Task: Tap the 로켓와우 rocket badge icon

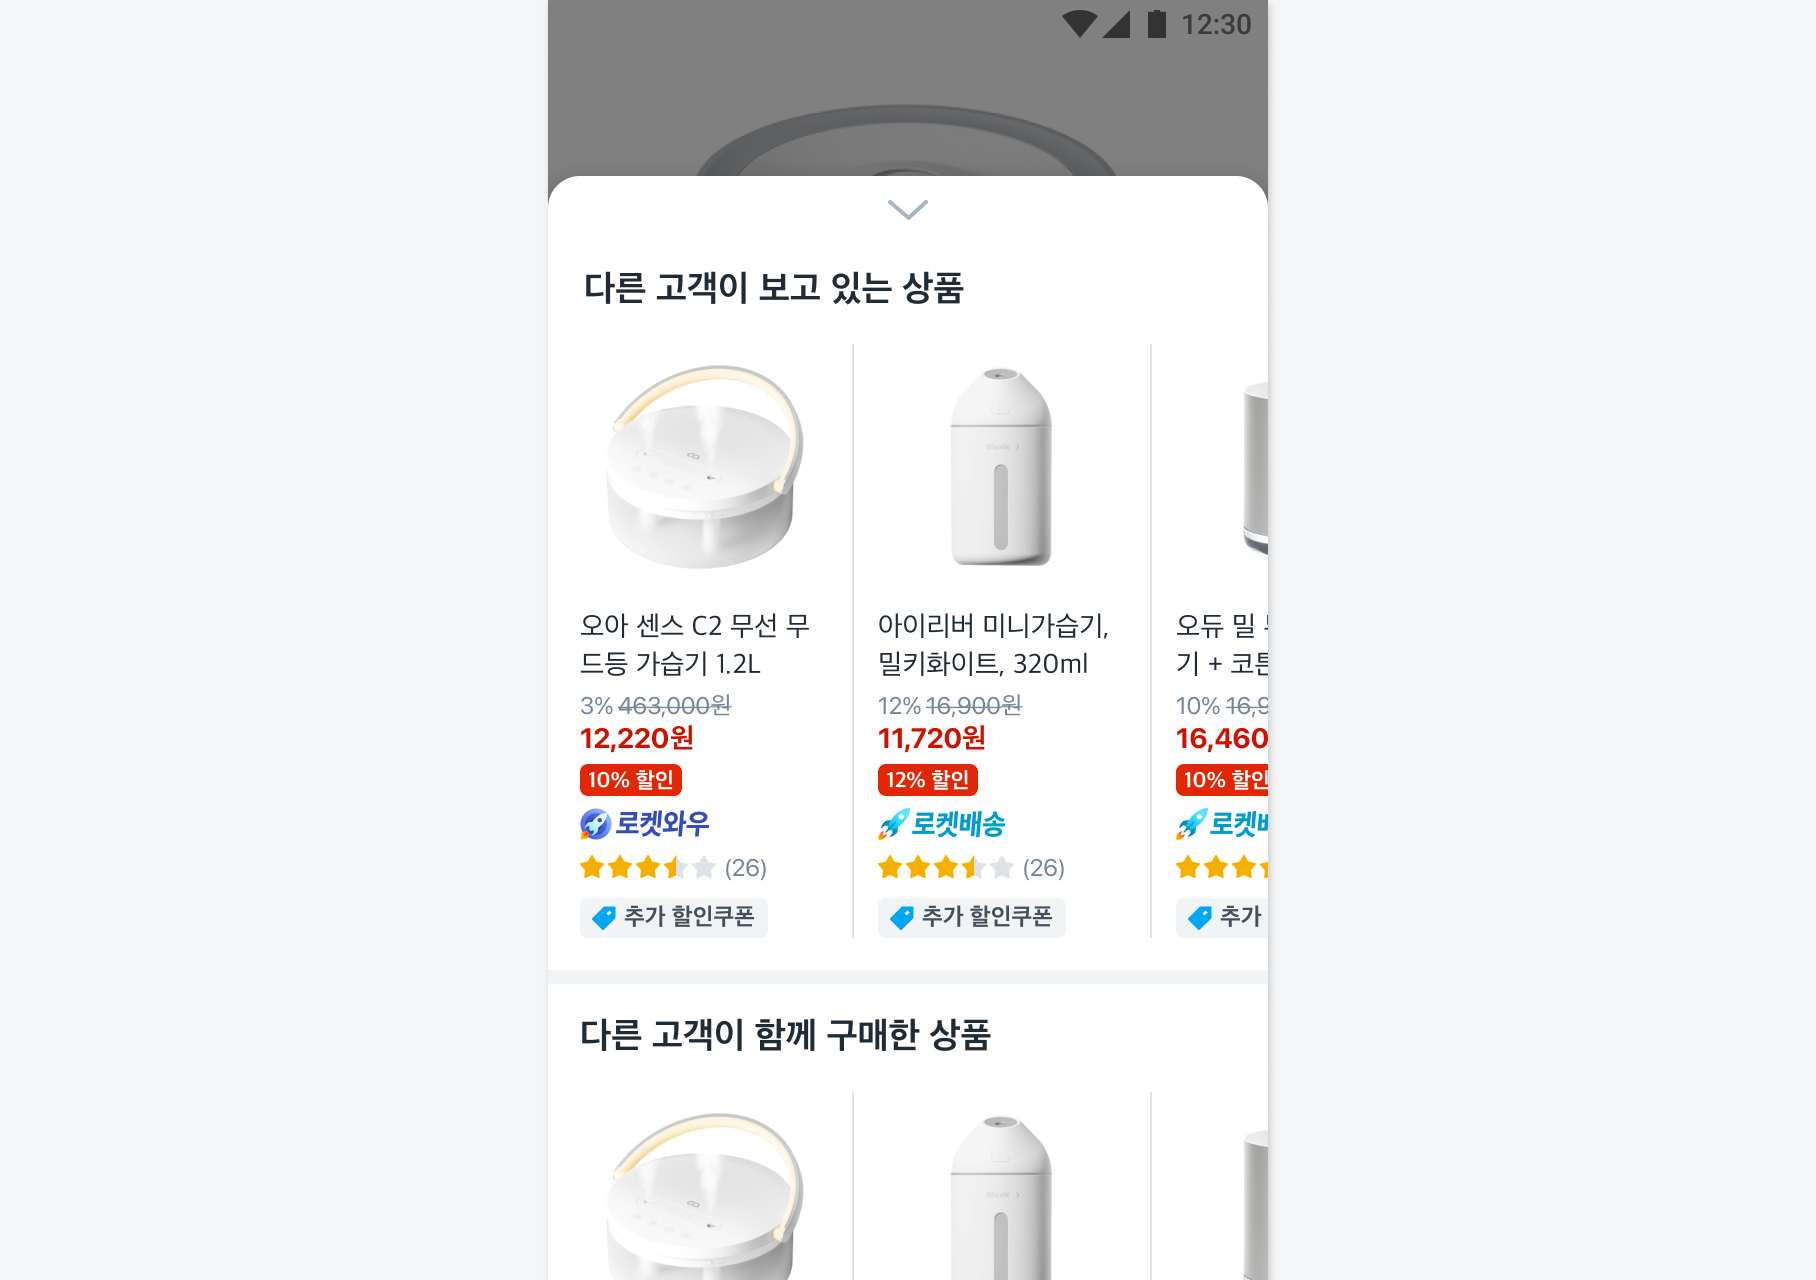Action: [x=595, y=824]
